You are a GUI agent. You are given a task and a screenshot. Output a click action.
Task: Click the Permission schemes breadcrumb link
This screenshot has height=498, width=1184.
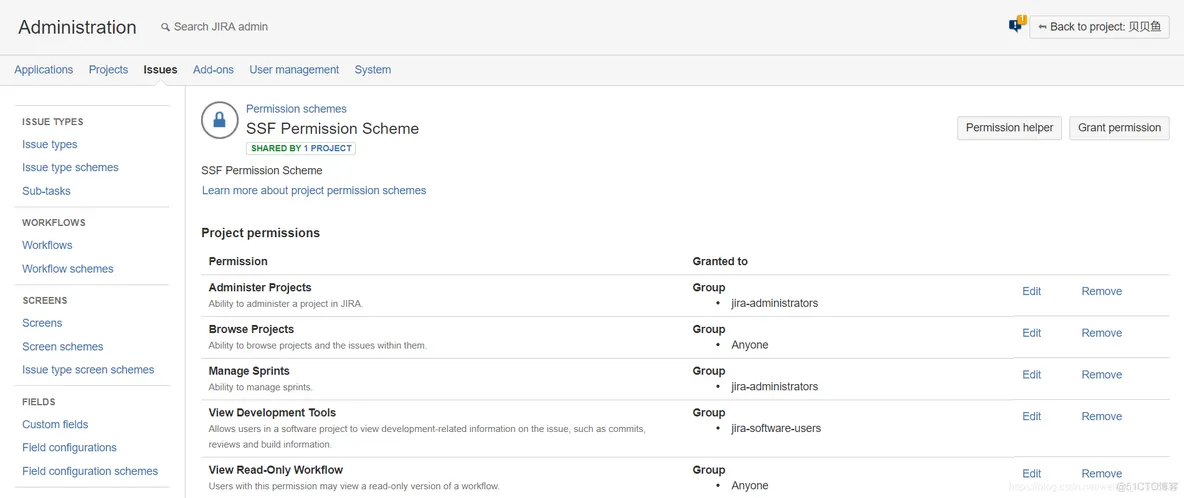296,109
